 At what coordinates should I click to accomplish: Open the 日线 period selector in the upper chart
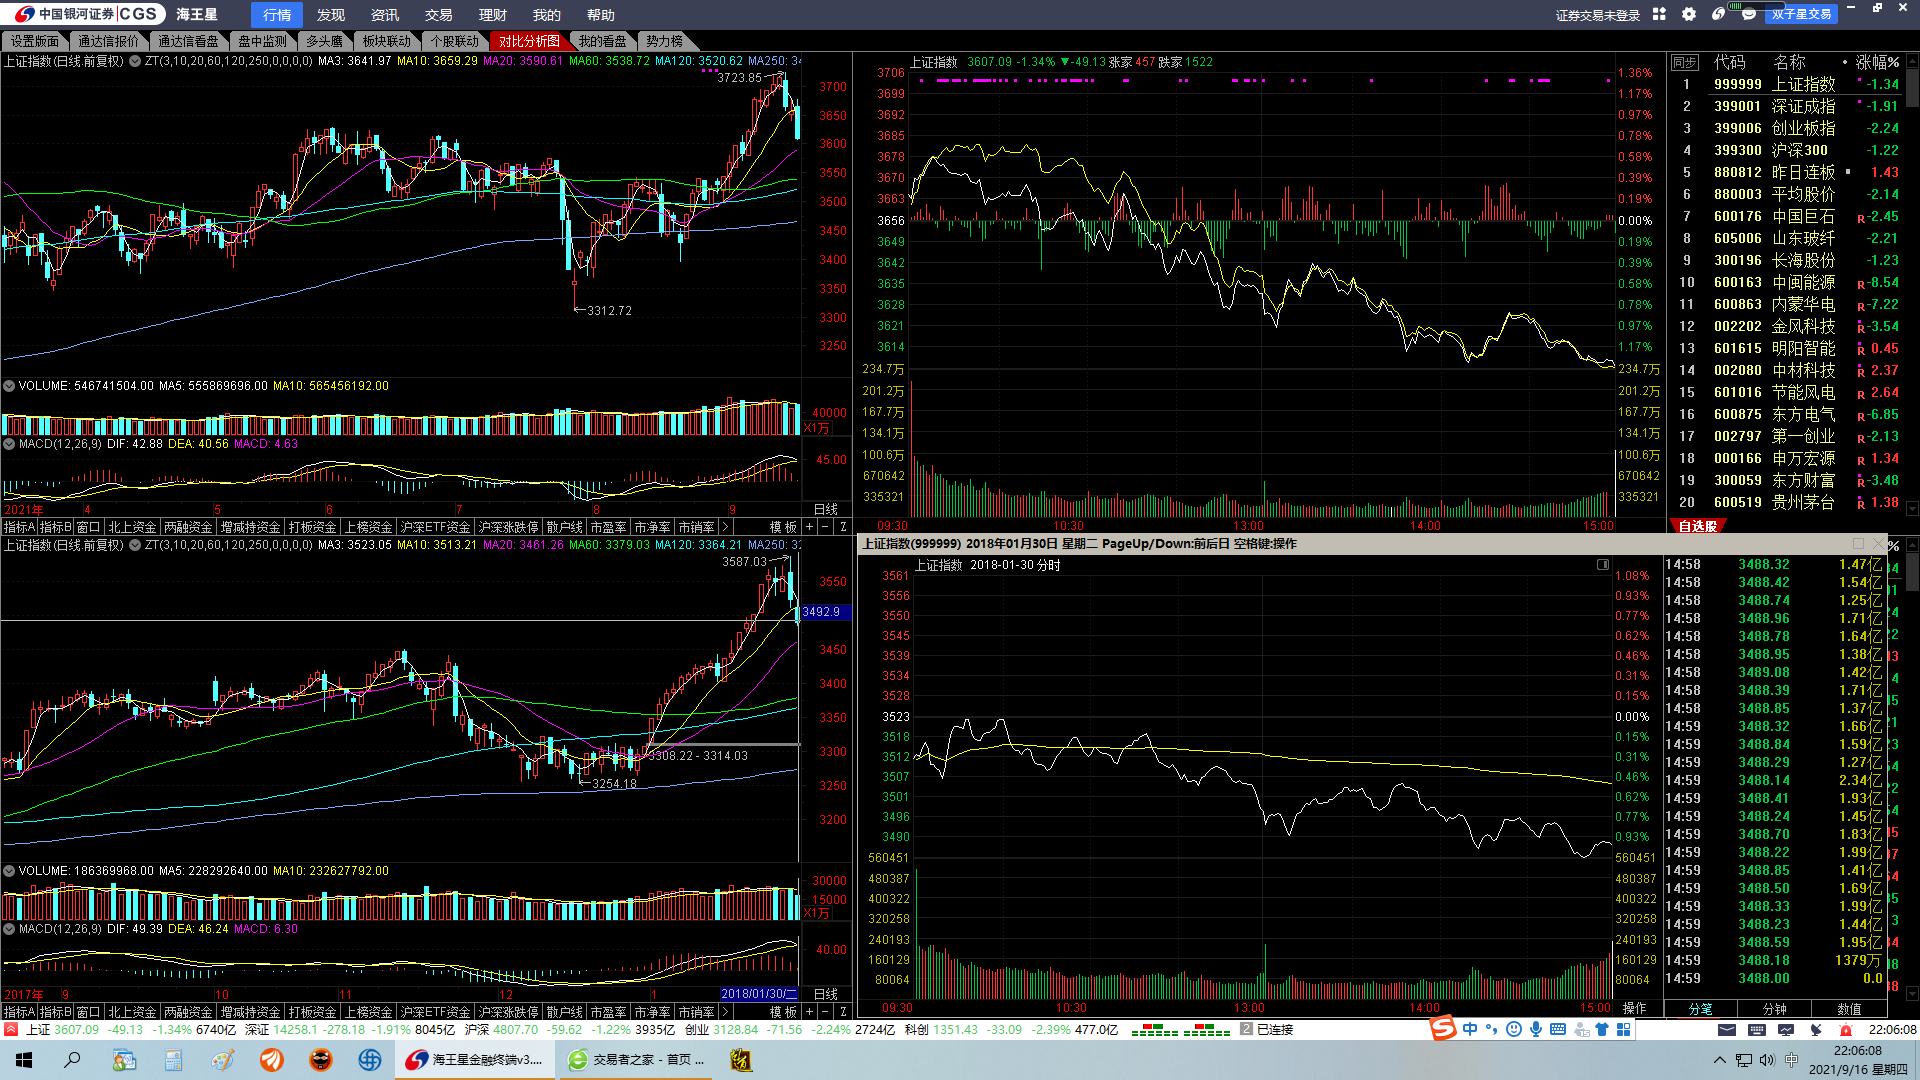(826, 510)
